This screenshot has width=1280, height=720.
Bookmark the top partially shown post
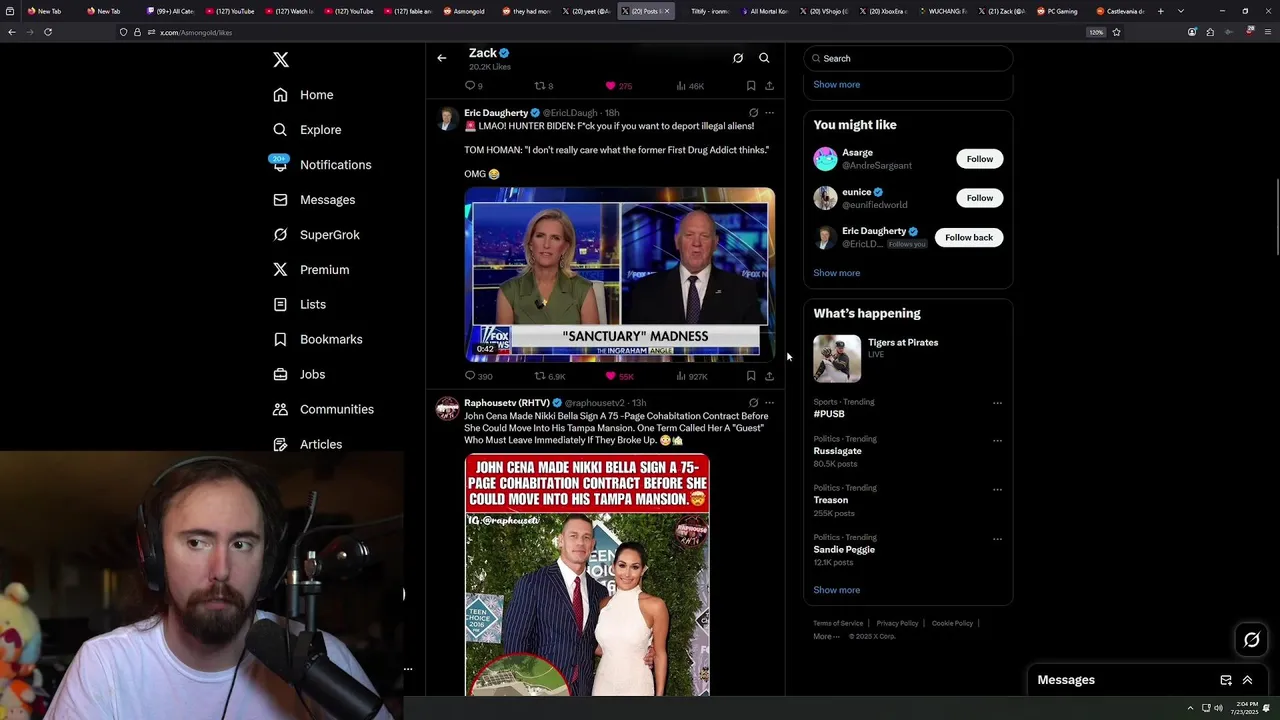(x=751, y=86)
